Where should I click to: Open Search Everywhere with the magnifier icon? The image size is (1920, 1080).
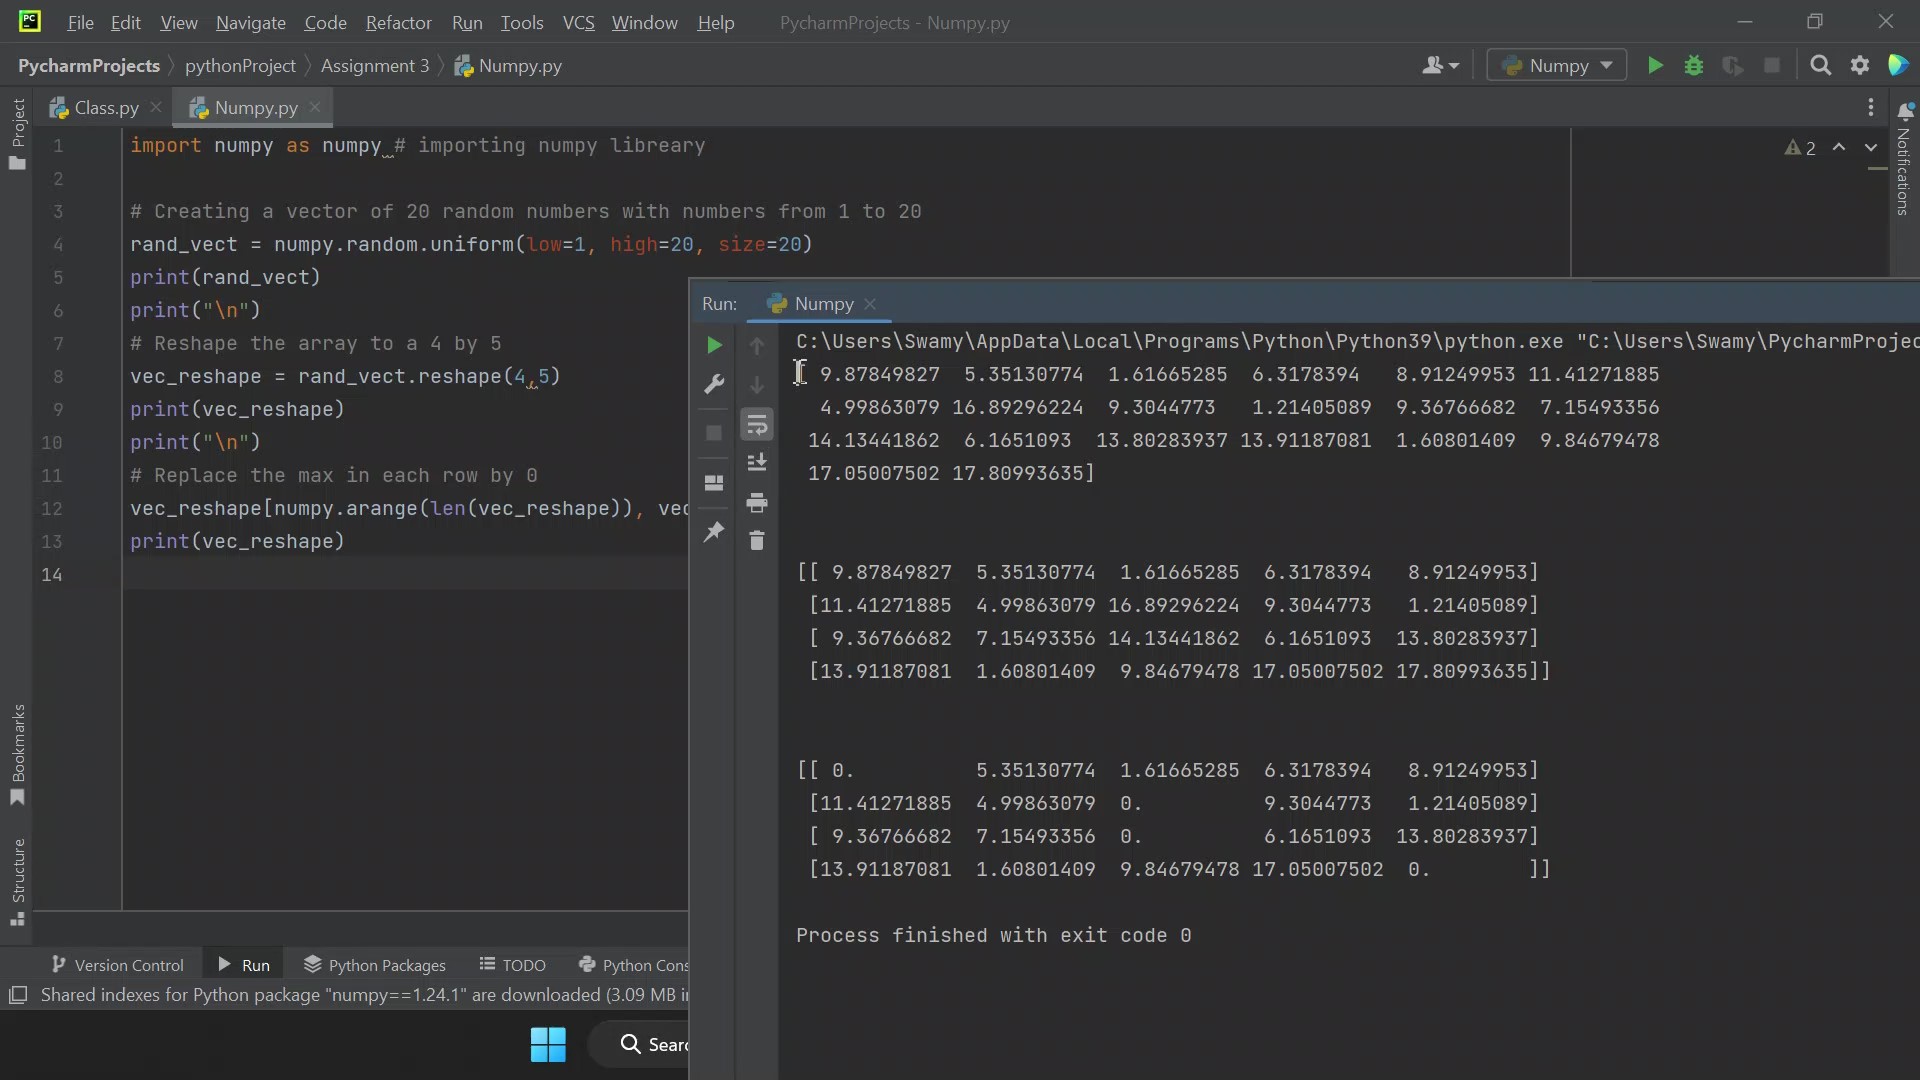coord(1821,65)
